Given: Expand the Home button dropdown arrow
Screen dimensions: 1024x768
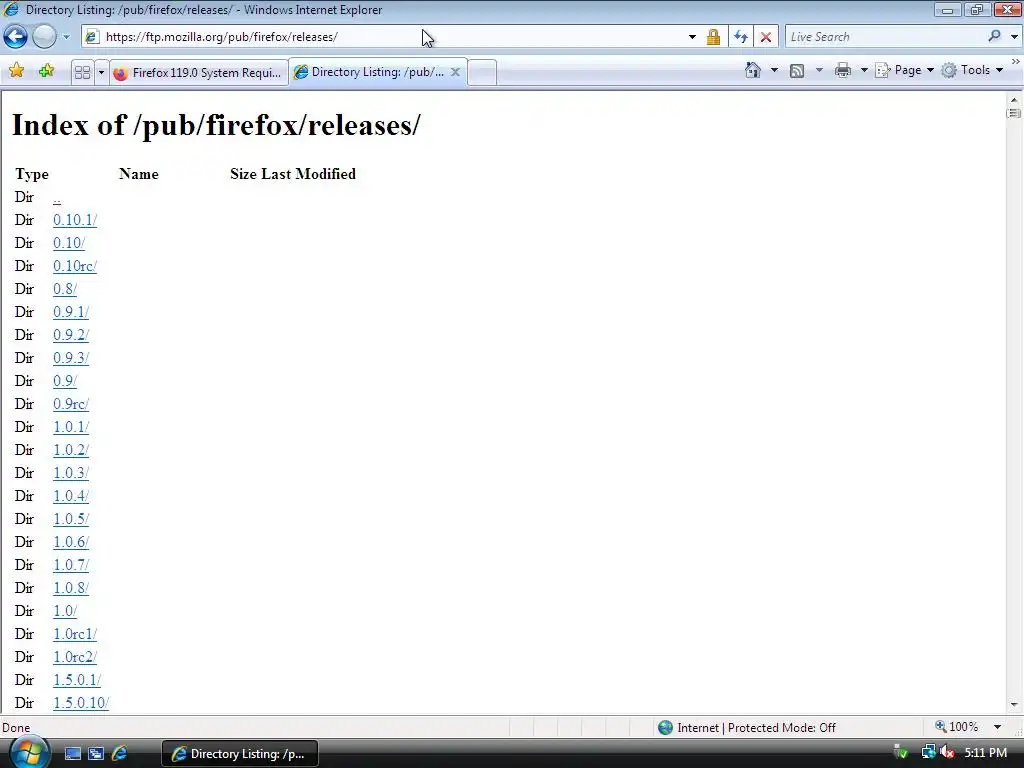Looking at the screenshot, I should click(x=775, y=70).
